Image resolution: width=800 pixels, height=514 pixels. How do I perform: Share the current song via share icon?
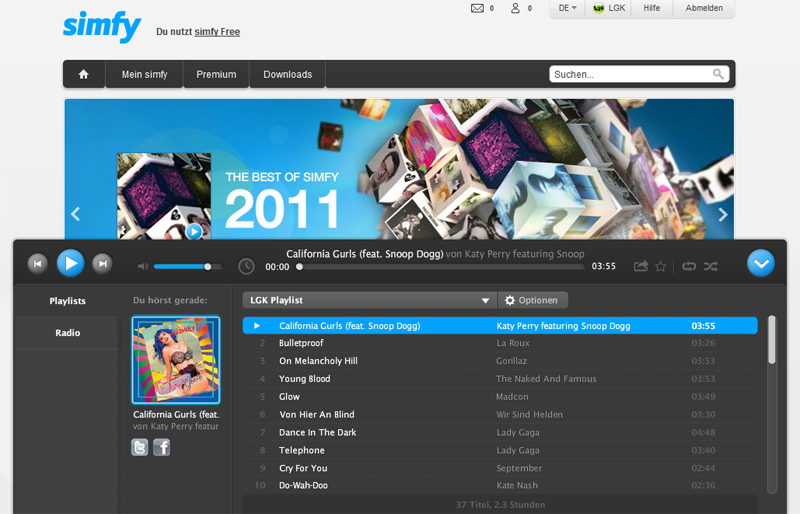pyautogui.click(x=640, y=267)
